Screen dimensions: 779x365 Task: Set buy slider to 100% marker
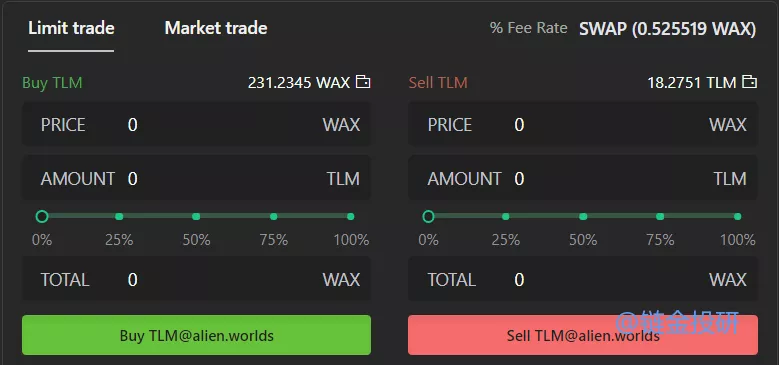point(351,217)
